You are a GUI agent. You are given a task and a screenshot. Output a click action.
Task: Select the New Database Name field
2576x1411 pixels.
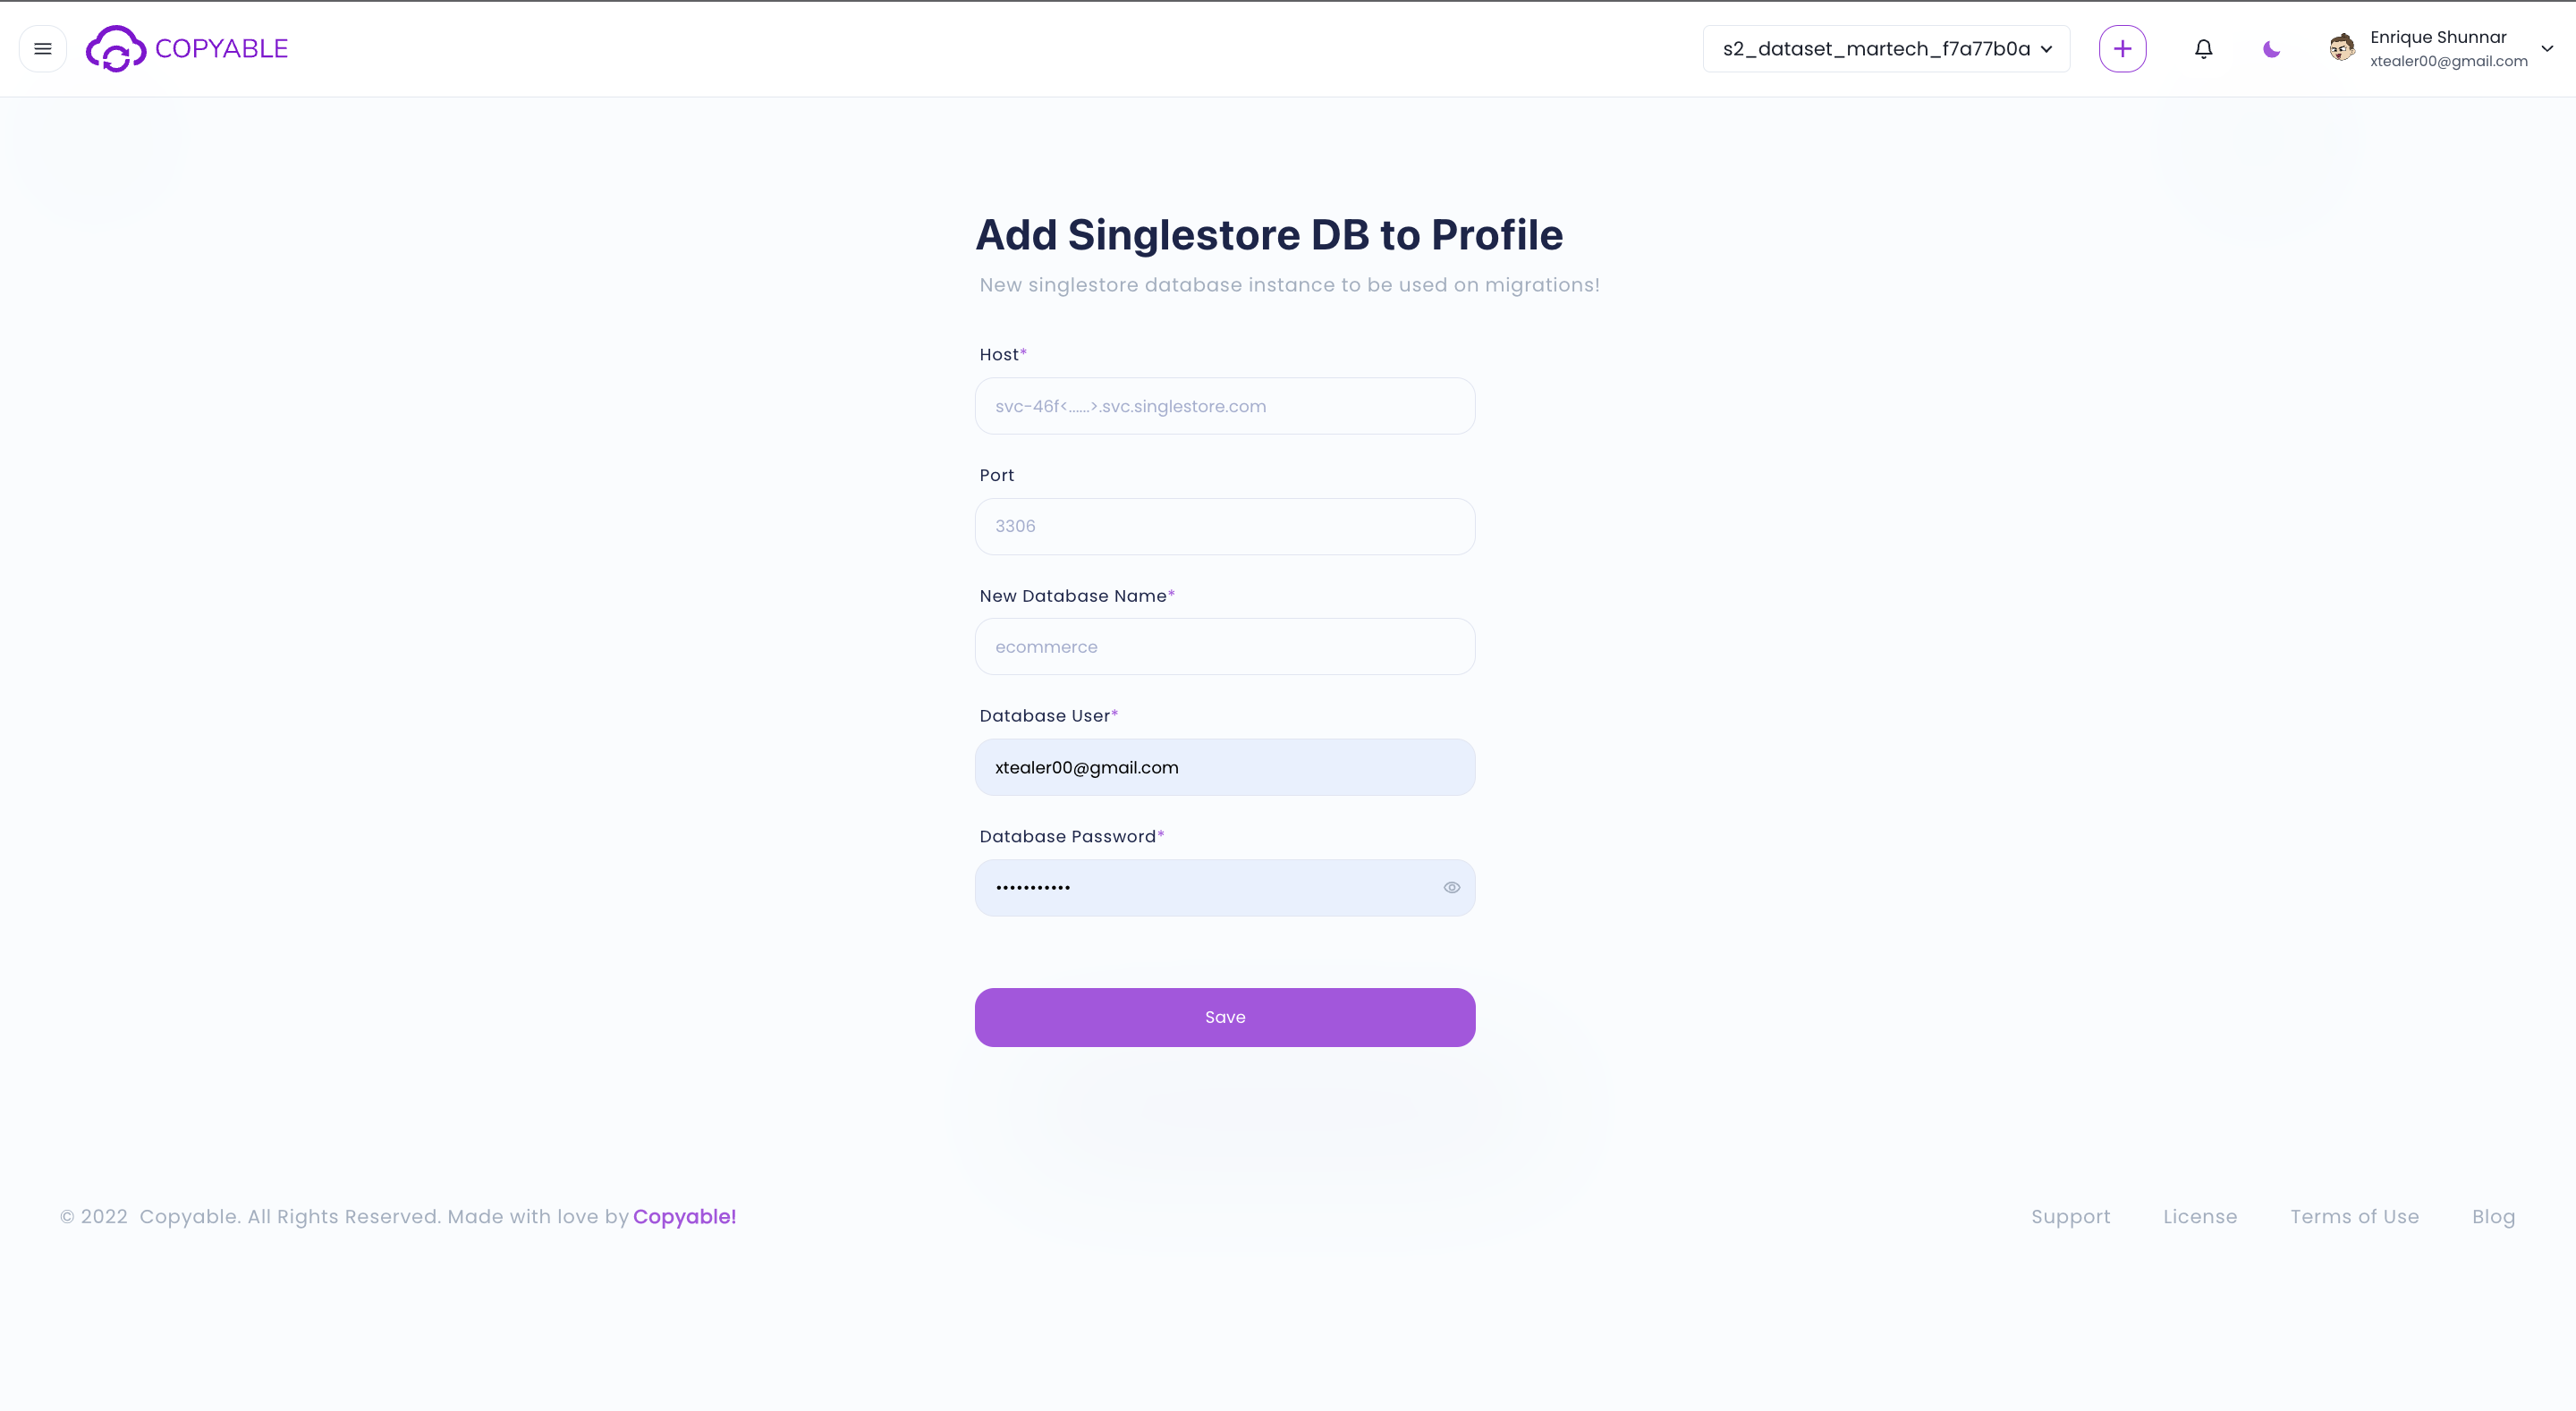click(1225, 647)
